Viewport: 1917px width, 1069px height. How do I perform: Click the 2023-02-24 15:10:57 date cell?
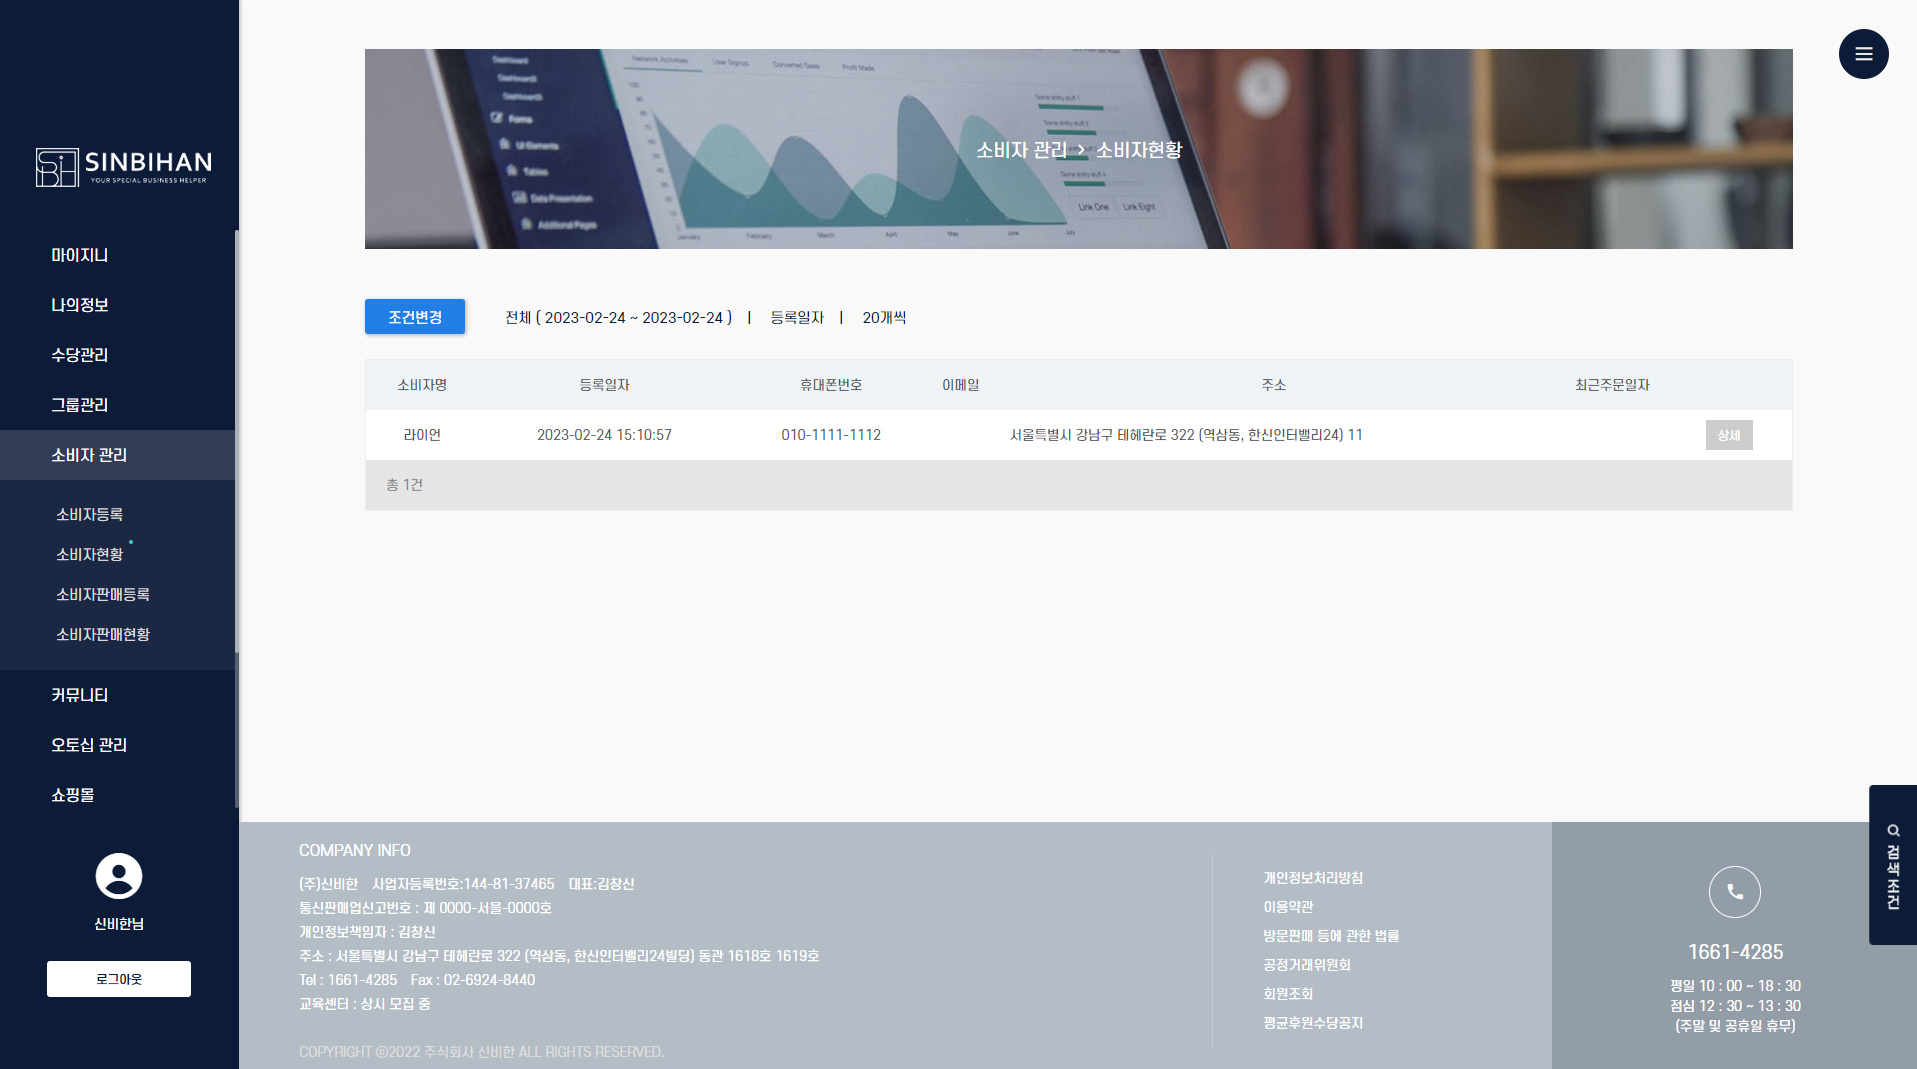coord(604,435)
